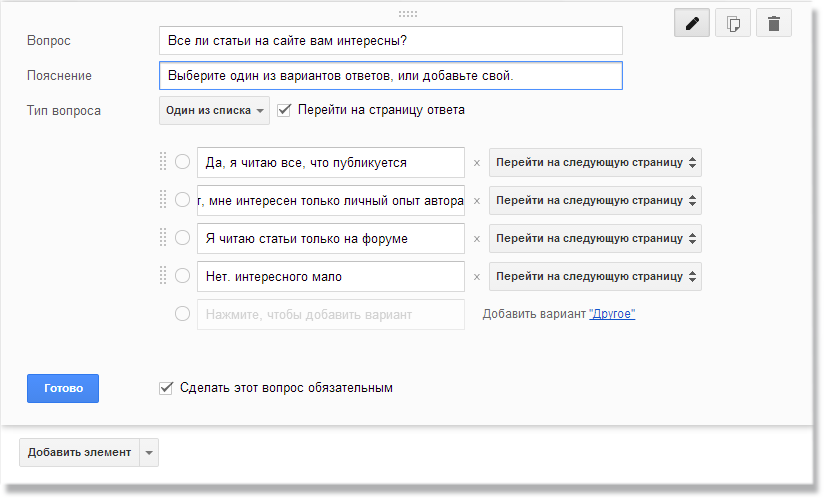This screenshot has height=500, width=830.
Task: Click "Нажмите, чтобы добавить вариант" field
Action: pyautogui.click(x=330, y=314)
